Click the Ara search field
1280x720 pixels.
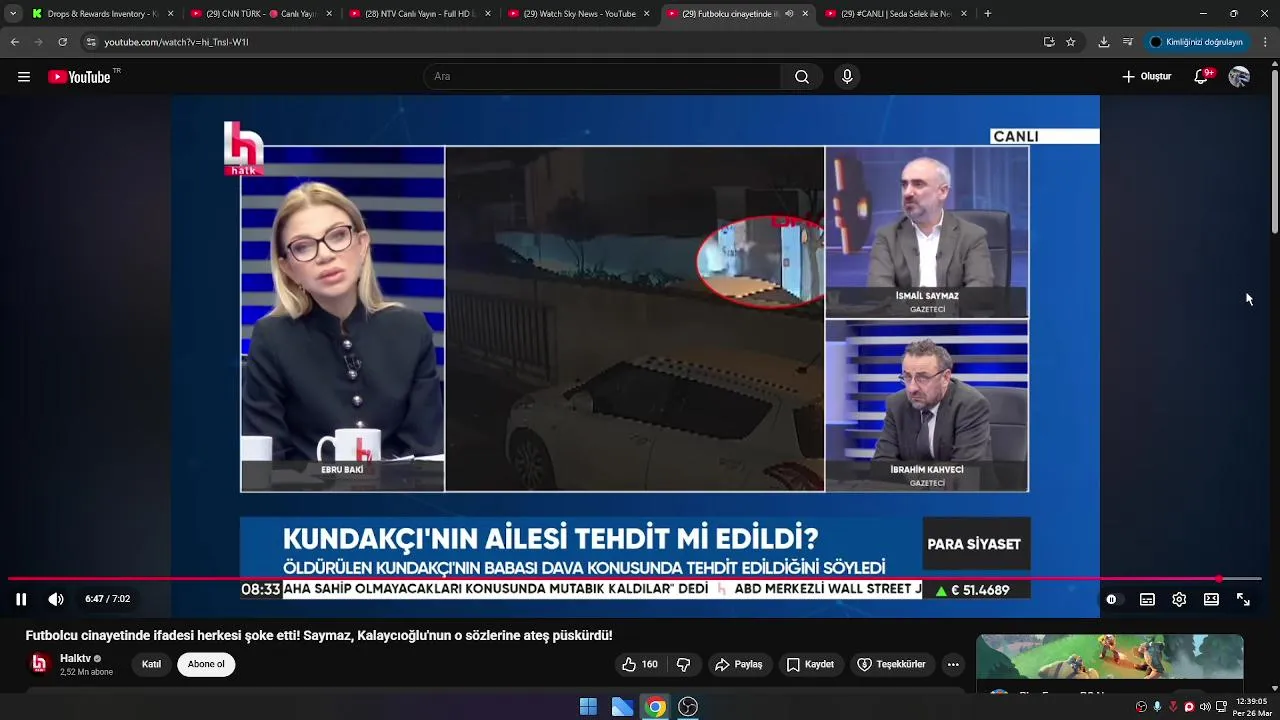603,76
